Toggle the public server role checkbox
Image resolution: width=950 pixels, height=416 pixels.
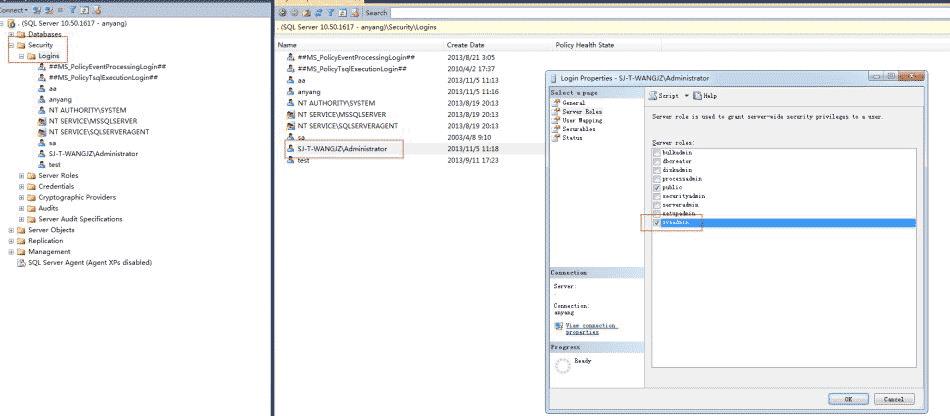click(x=655, y=187)
